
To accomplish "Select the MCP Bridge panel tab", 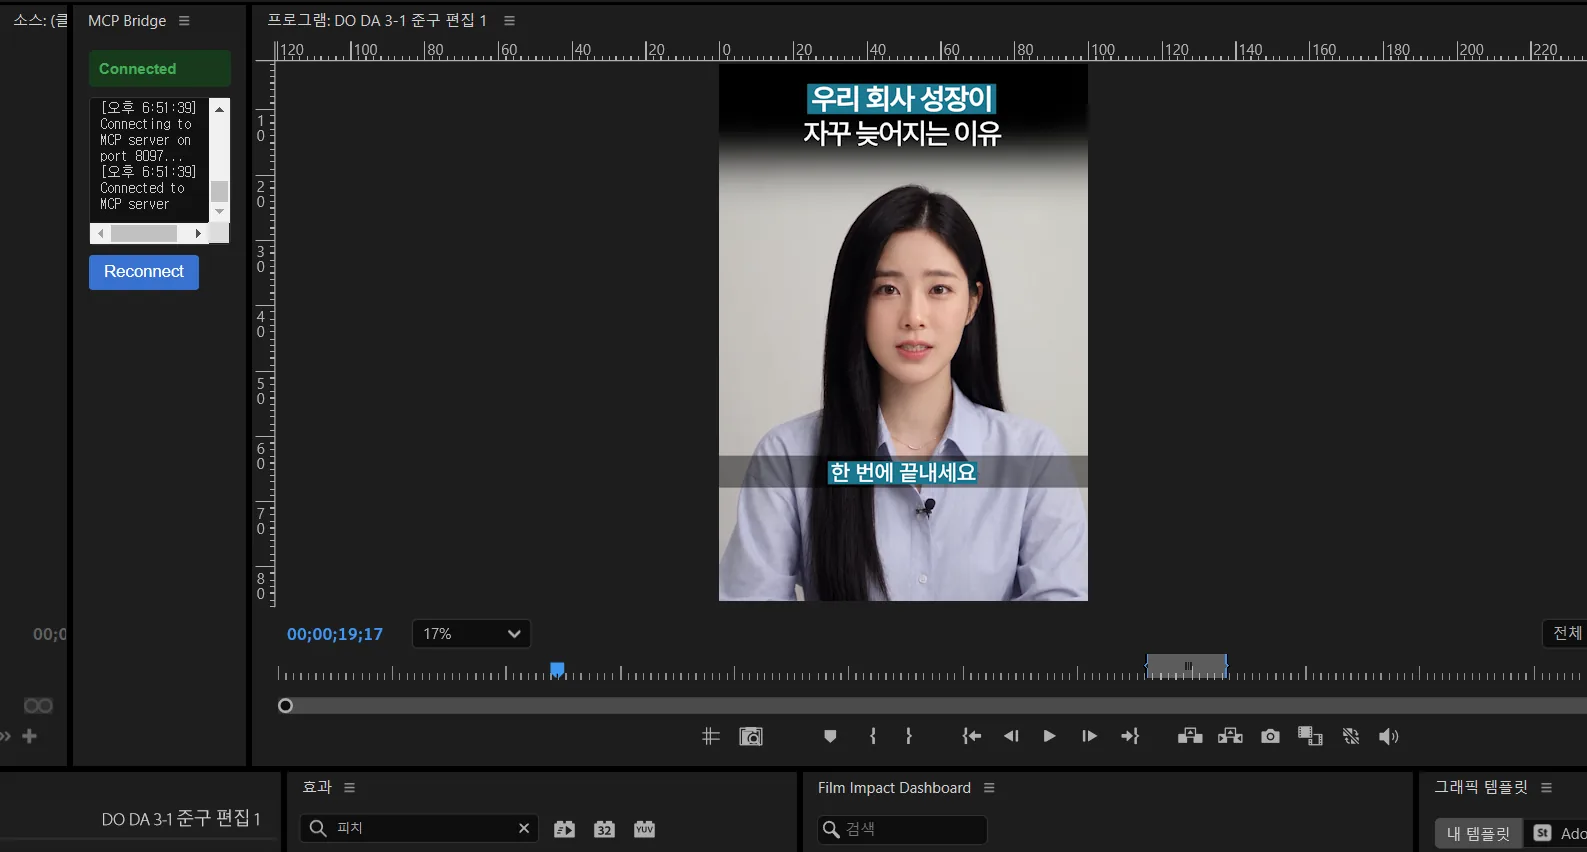I will [x=127, y=21].
